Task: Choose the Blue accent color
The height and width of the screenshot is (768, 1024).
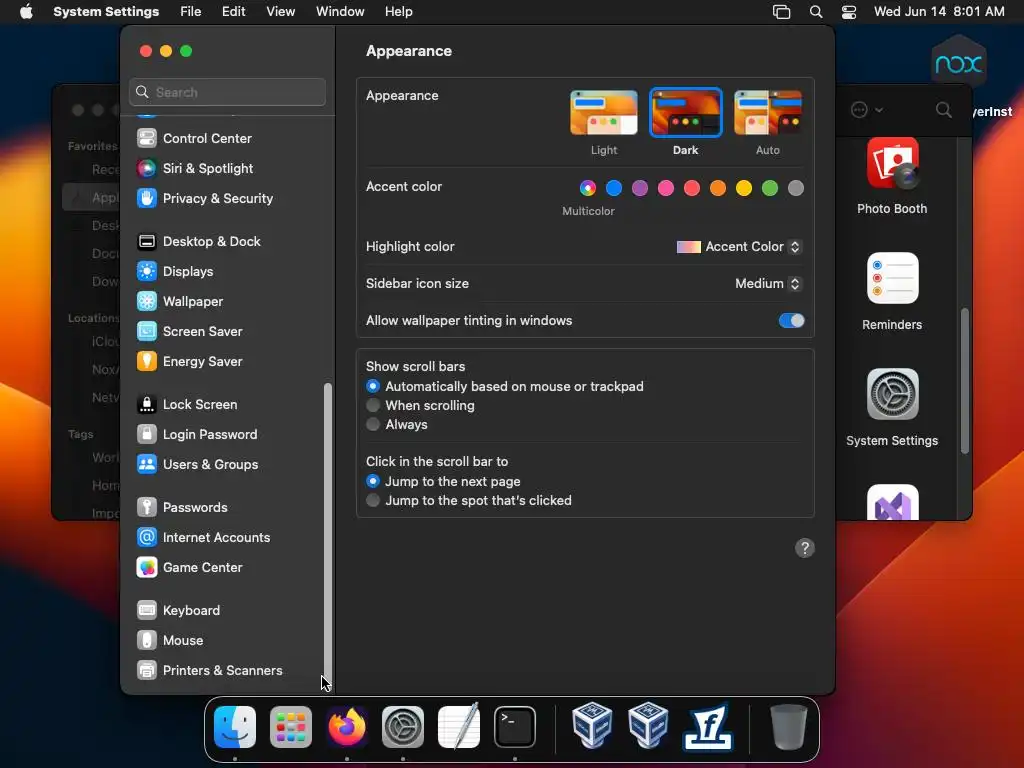Action: click(x=614, y=188)
